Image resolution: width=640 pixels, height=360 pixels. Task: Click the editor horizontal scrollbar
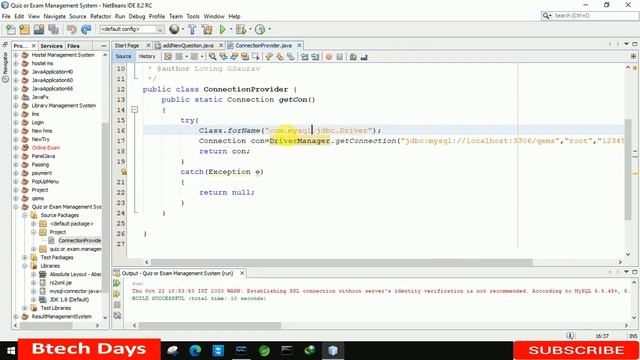342,262
